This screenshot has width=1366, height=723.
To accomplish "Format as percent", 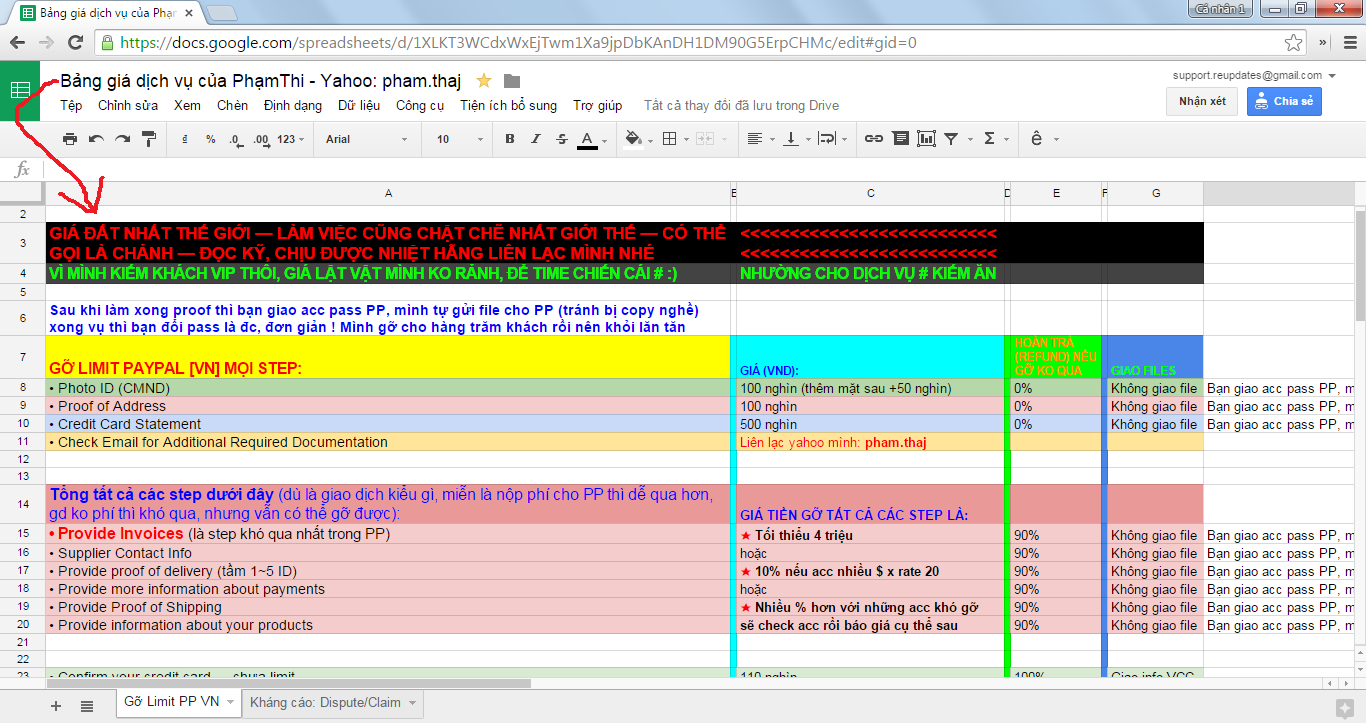I will (210, 139).
